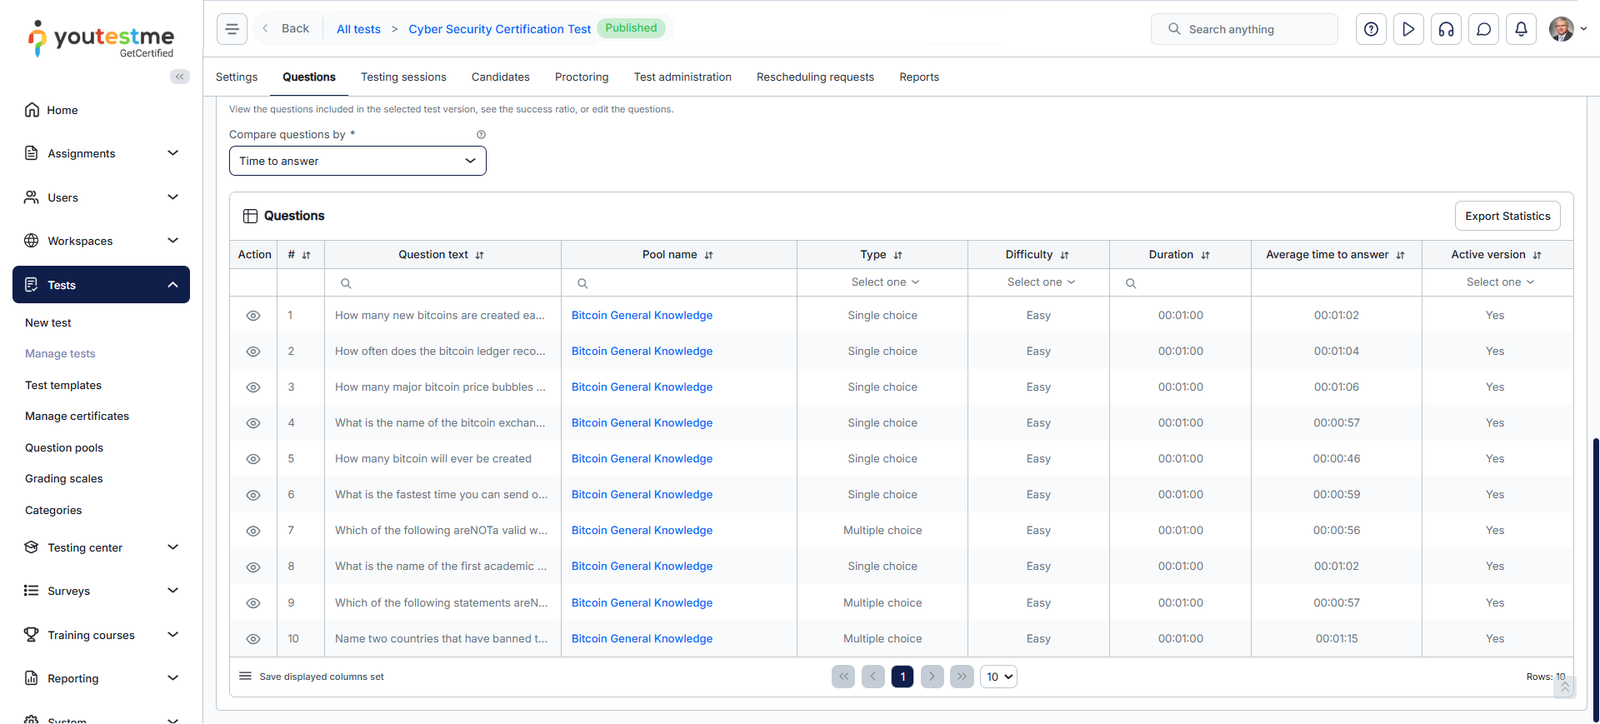Open the Type filter Select one dropdown
This screenshot has height=724, width=1600.
click(x=884, y=283)
